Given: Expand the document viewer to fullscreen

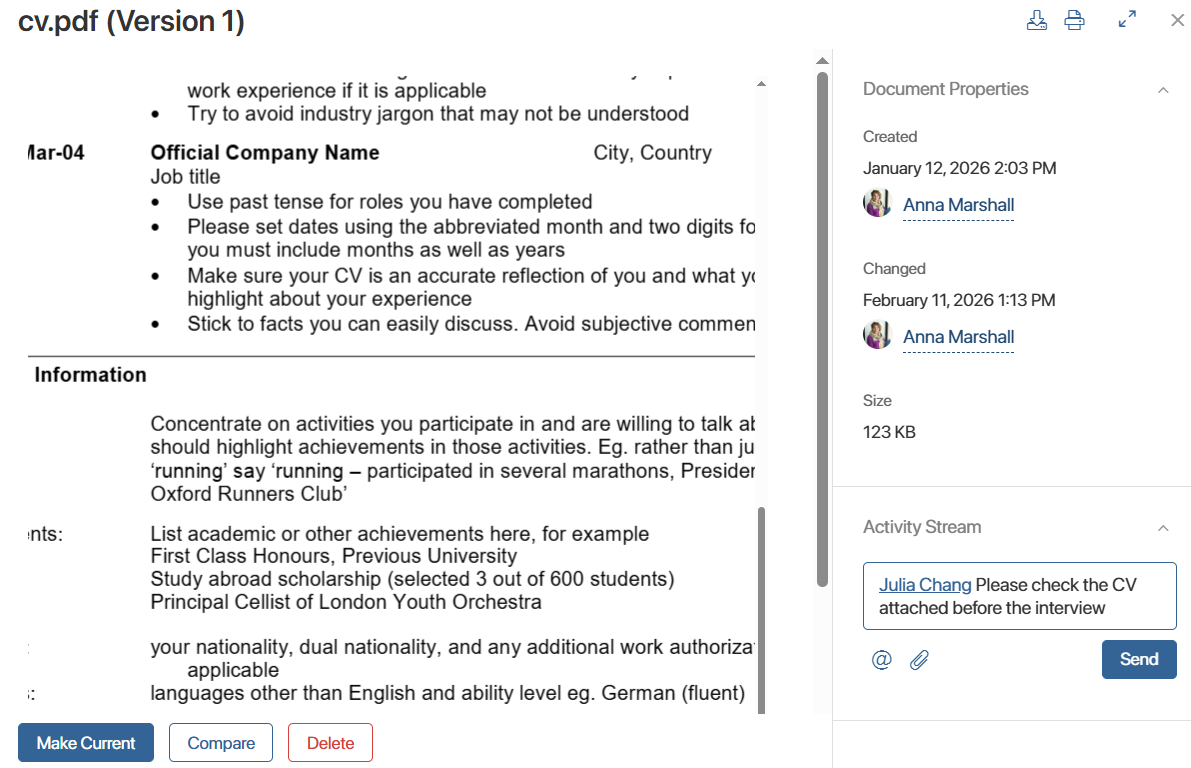Looking at the screenshot, I should [1127, 20].
